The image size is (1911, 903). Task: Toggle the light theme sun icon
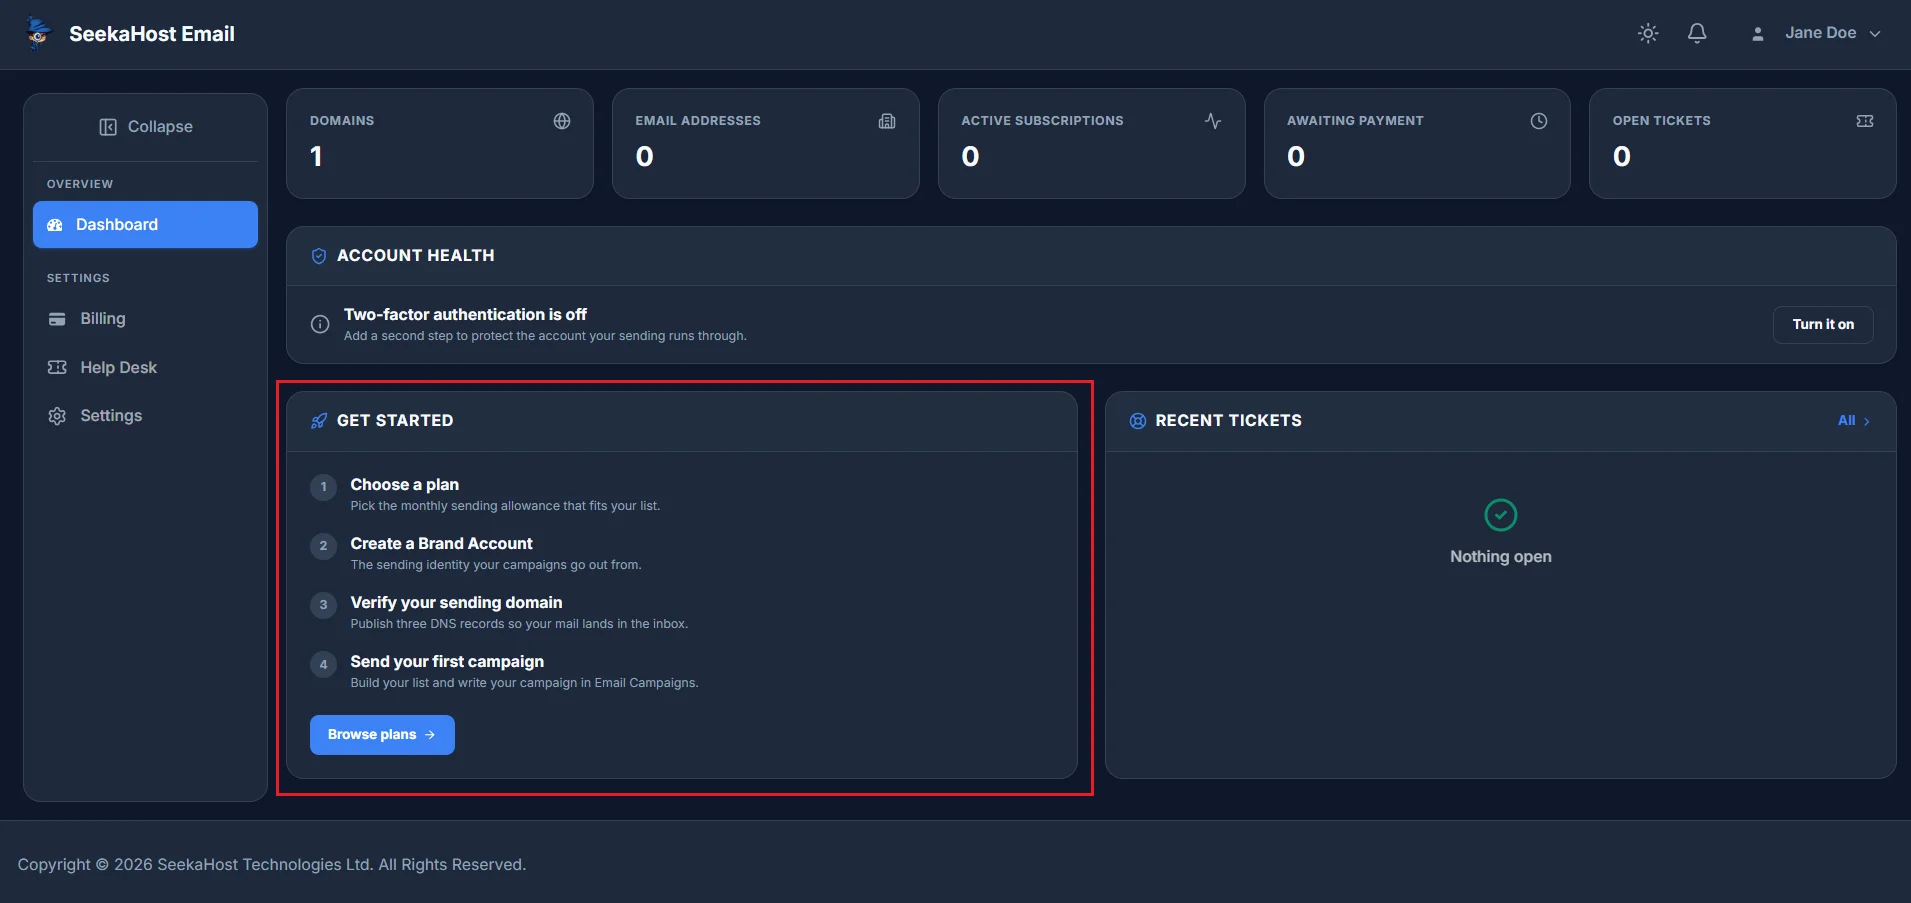(1648, 33)
